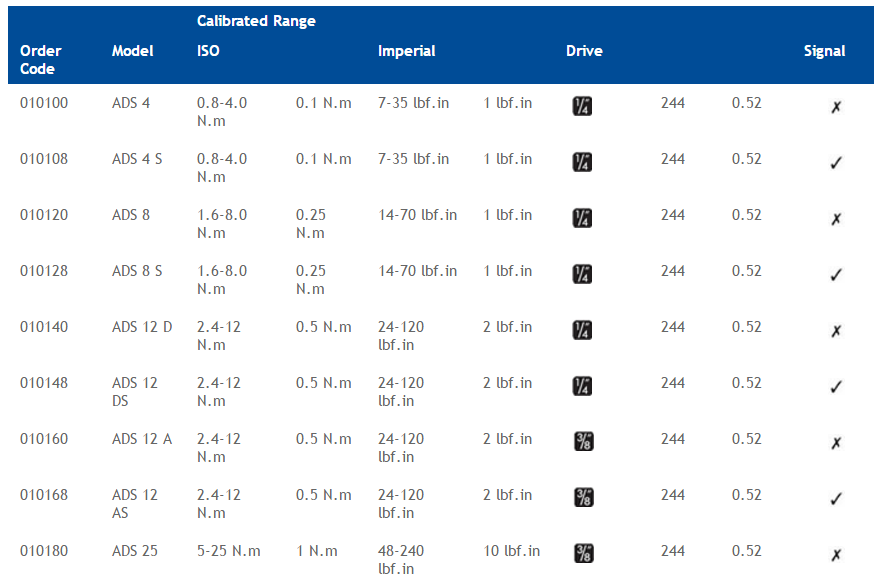Screen dimensions: 874x579
Task: Click the 3/8 drive icon for ADS 25
Action: click(x=584, y=553)
